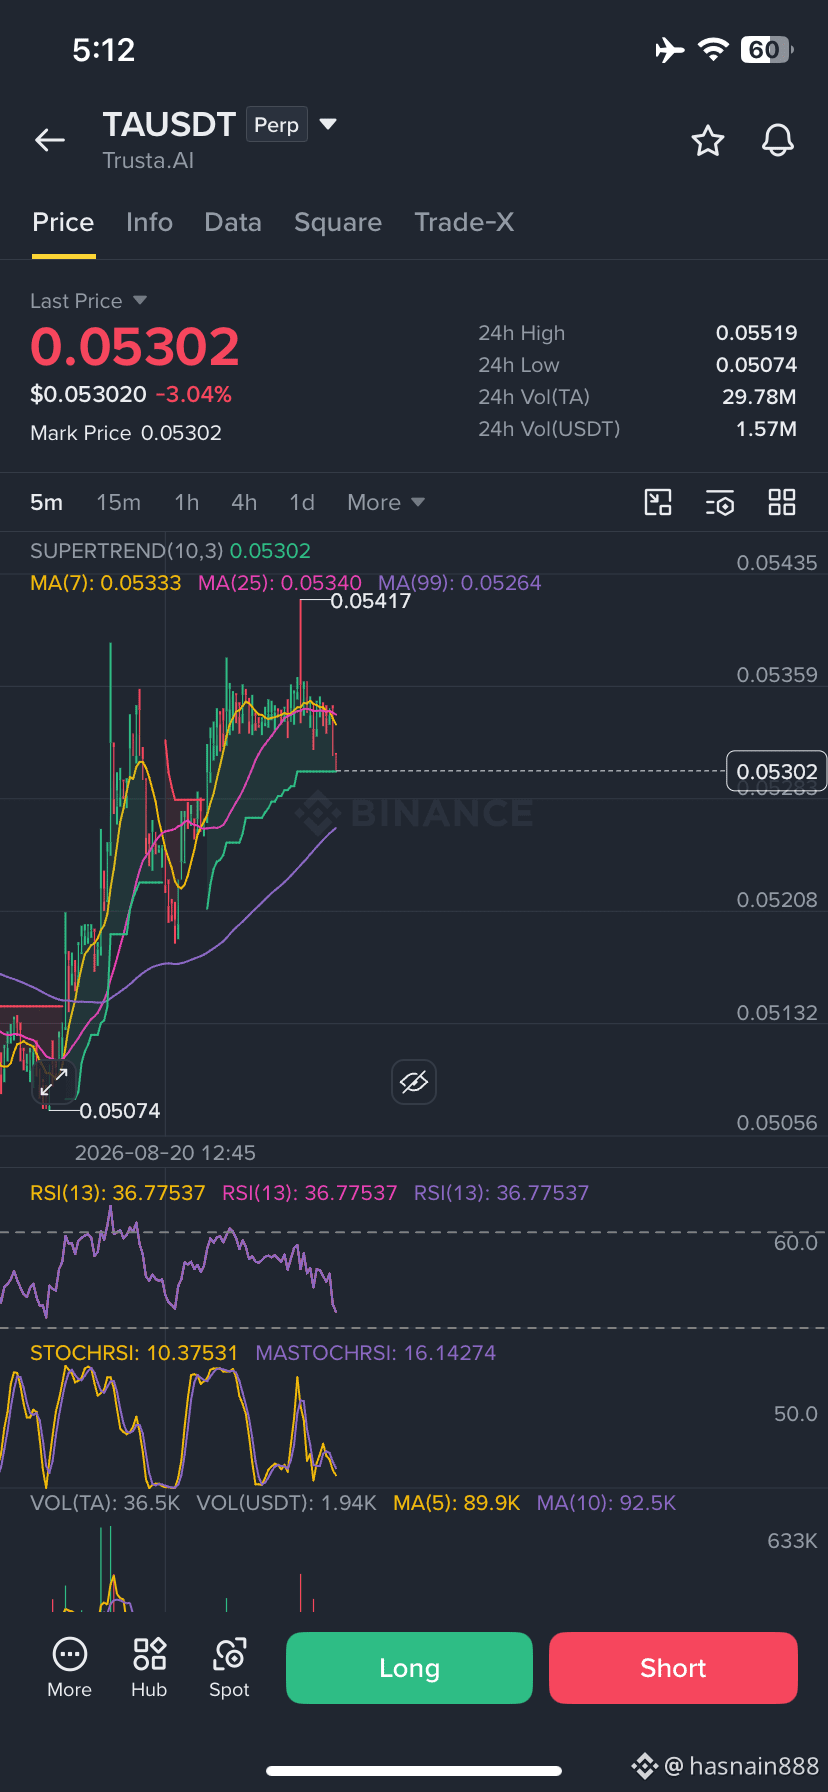This screenshot has height=1792, width=828.
Task: Tap the 24h Vol(TA) value 29.78M
Action: (x=759, y=396)
